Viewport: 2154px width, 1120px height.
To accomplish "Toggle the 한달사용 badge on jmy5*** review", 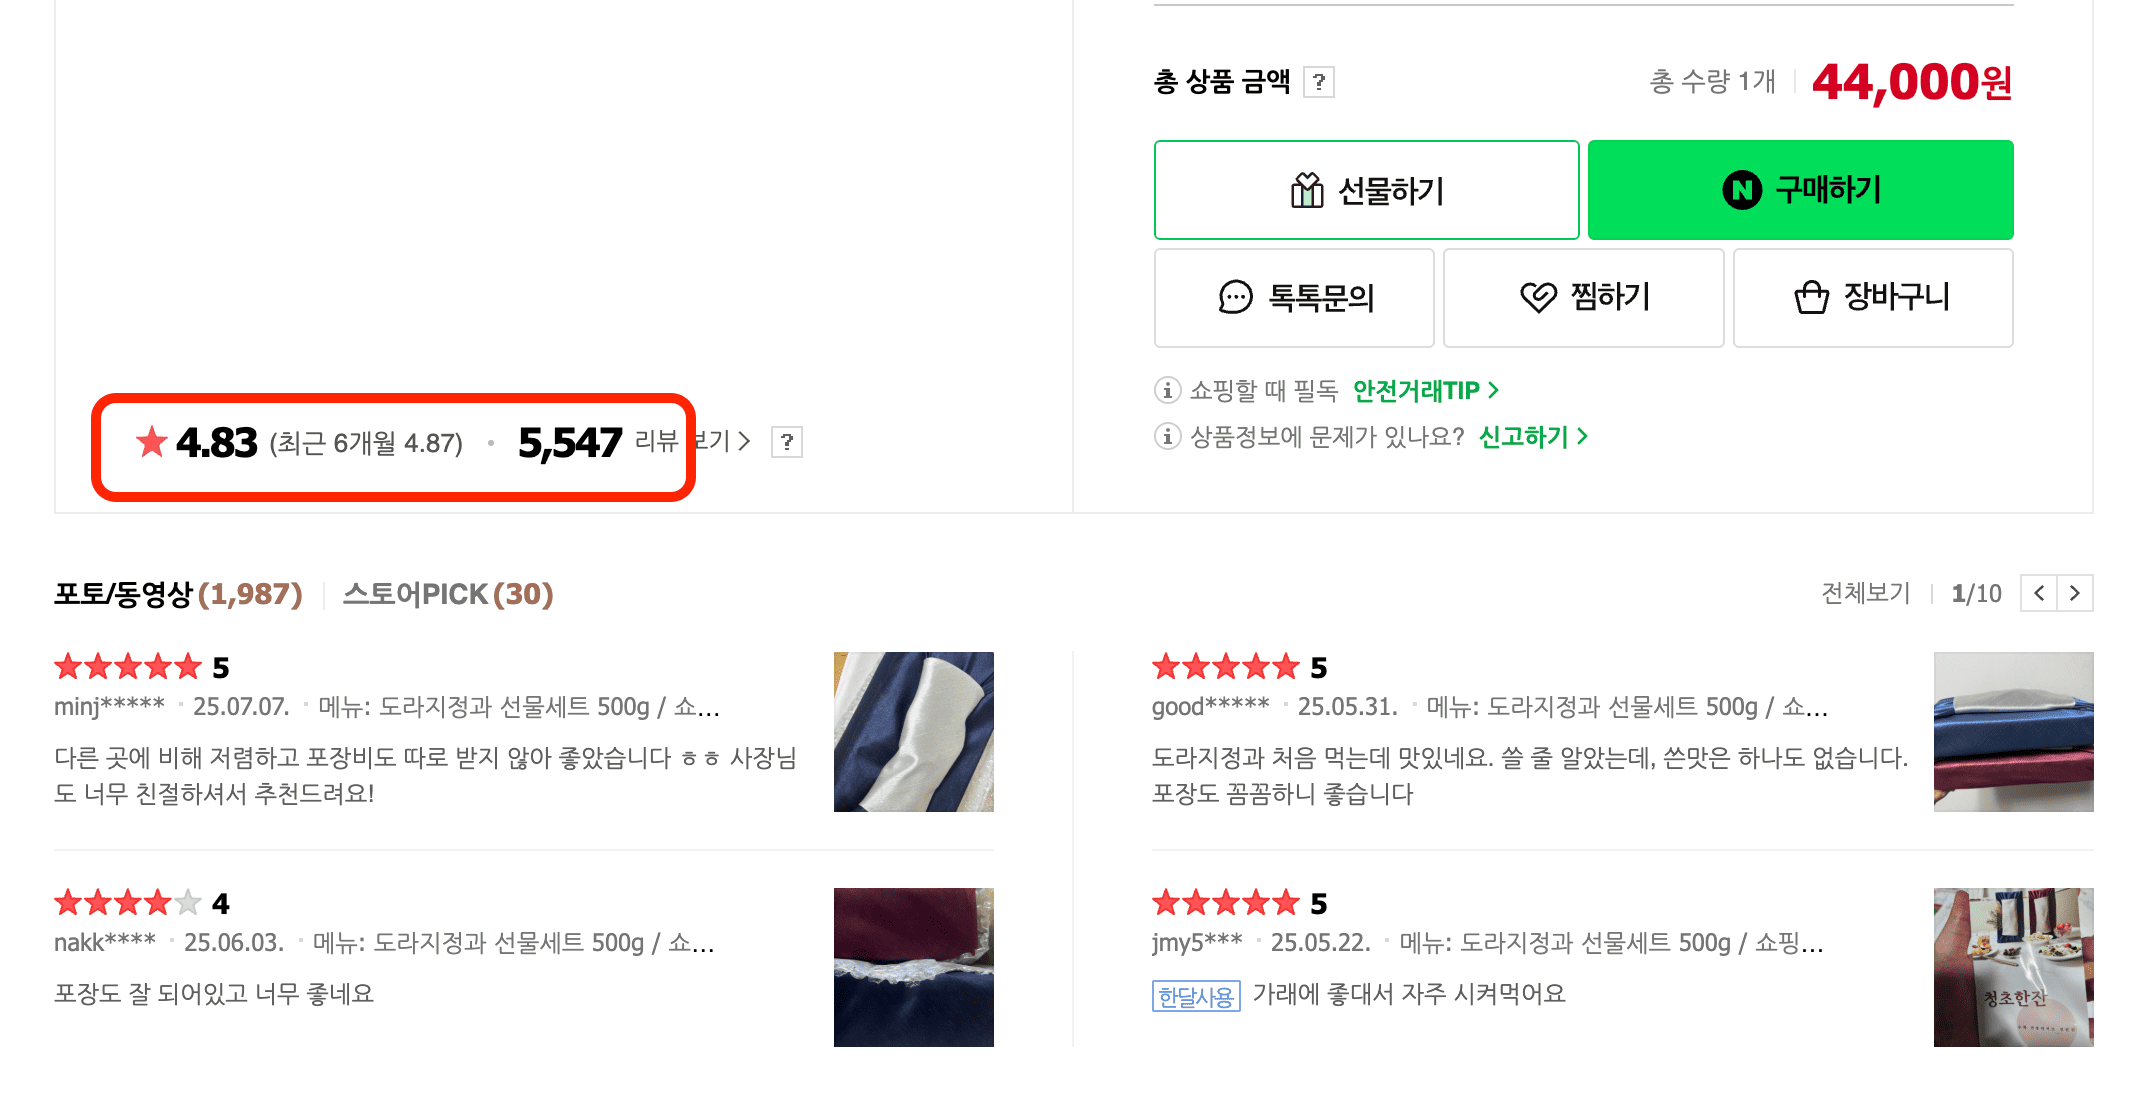I will 1196,995.
